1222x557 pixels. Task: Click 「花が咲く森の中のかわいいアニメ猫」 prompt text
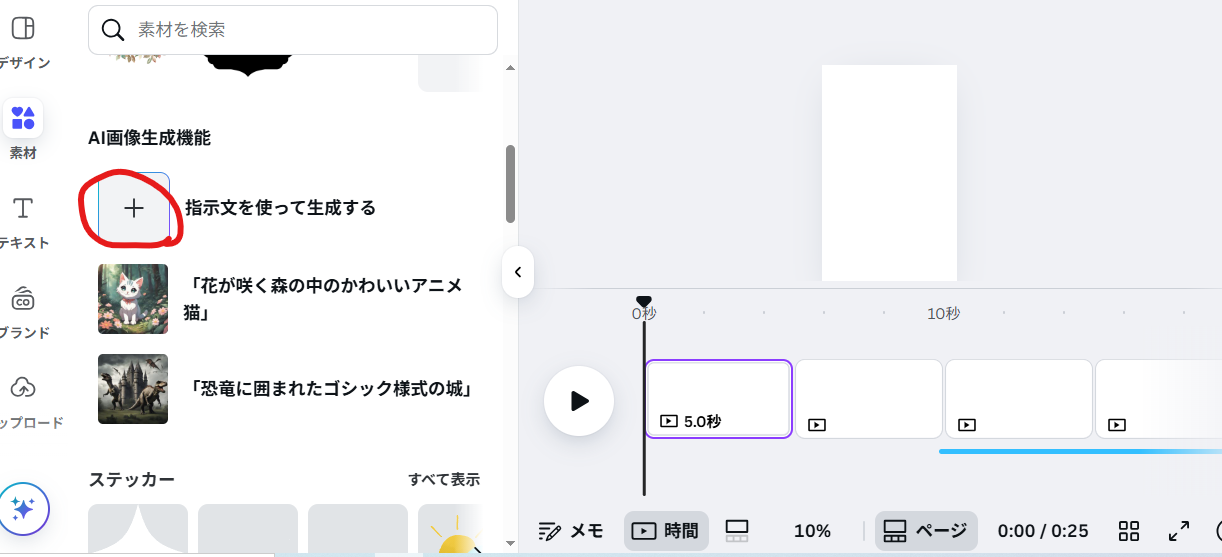326,299
